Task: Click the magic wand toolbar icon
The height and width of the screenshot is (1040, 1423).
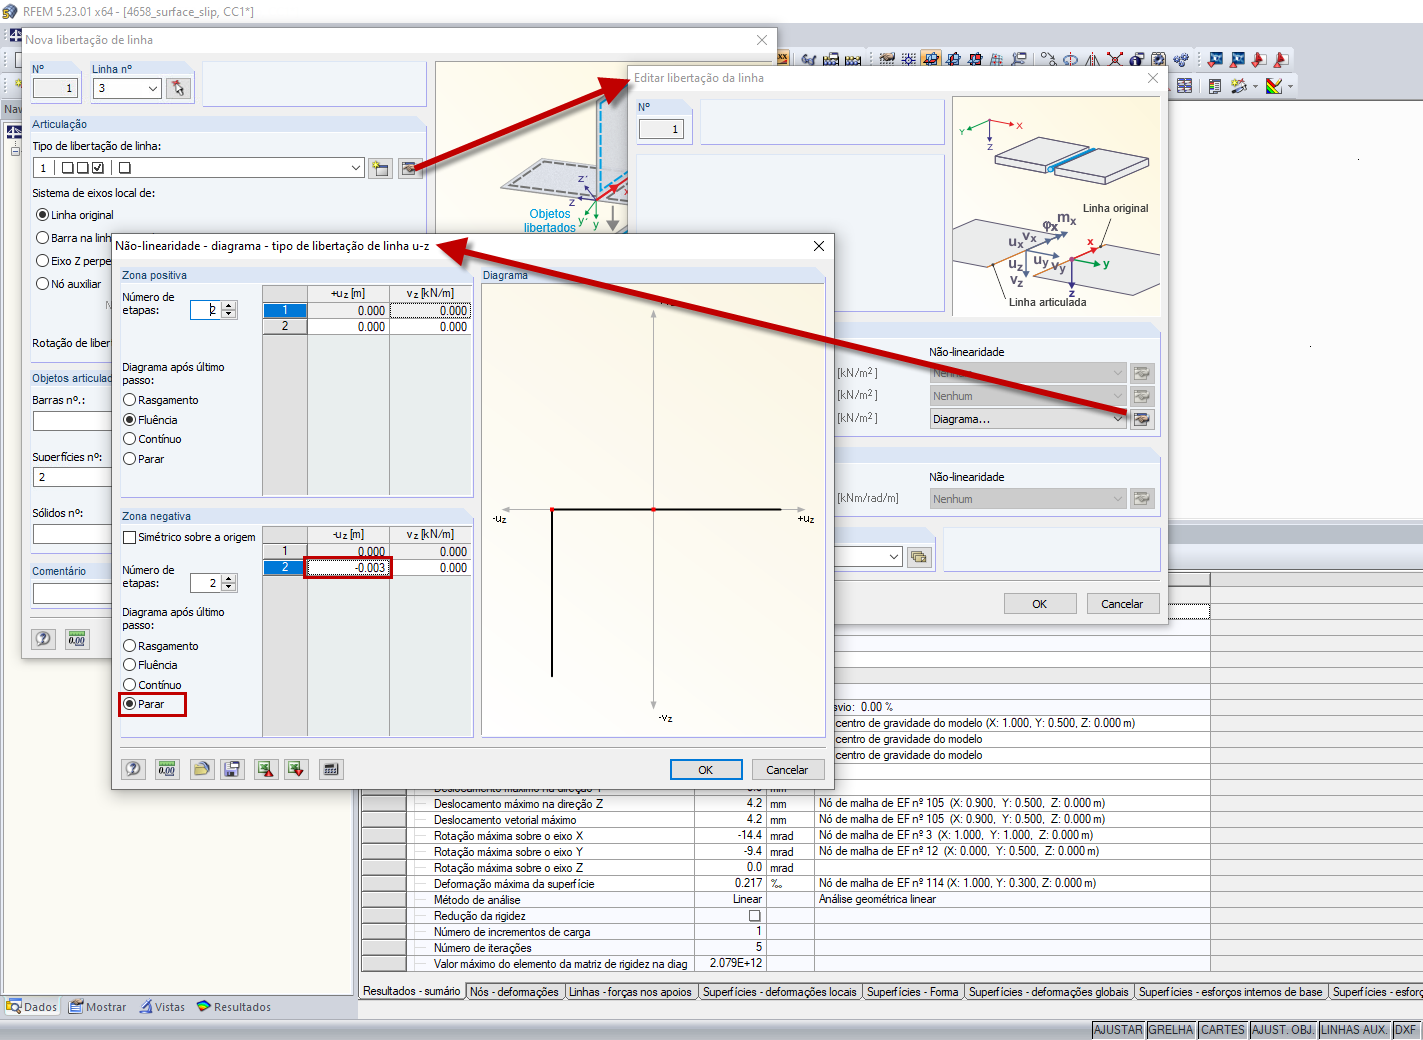Action: (1239, 86)
